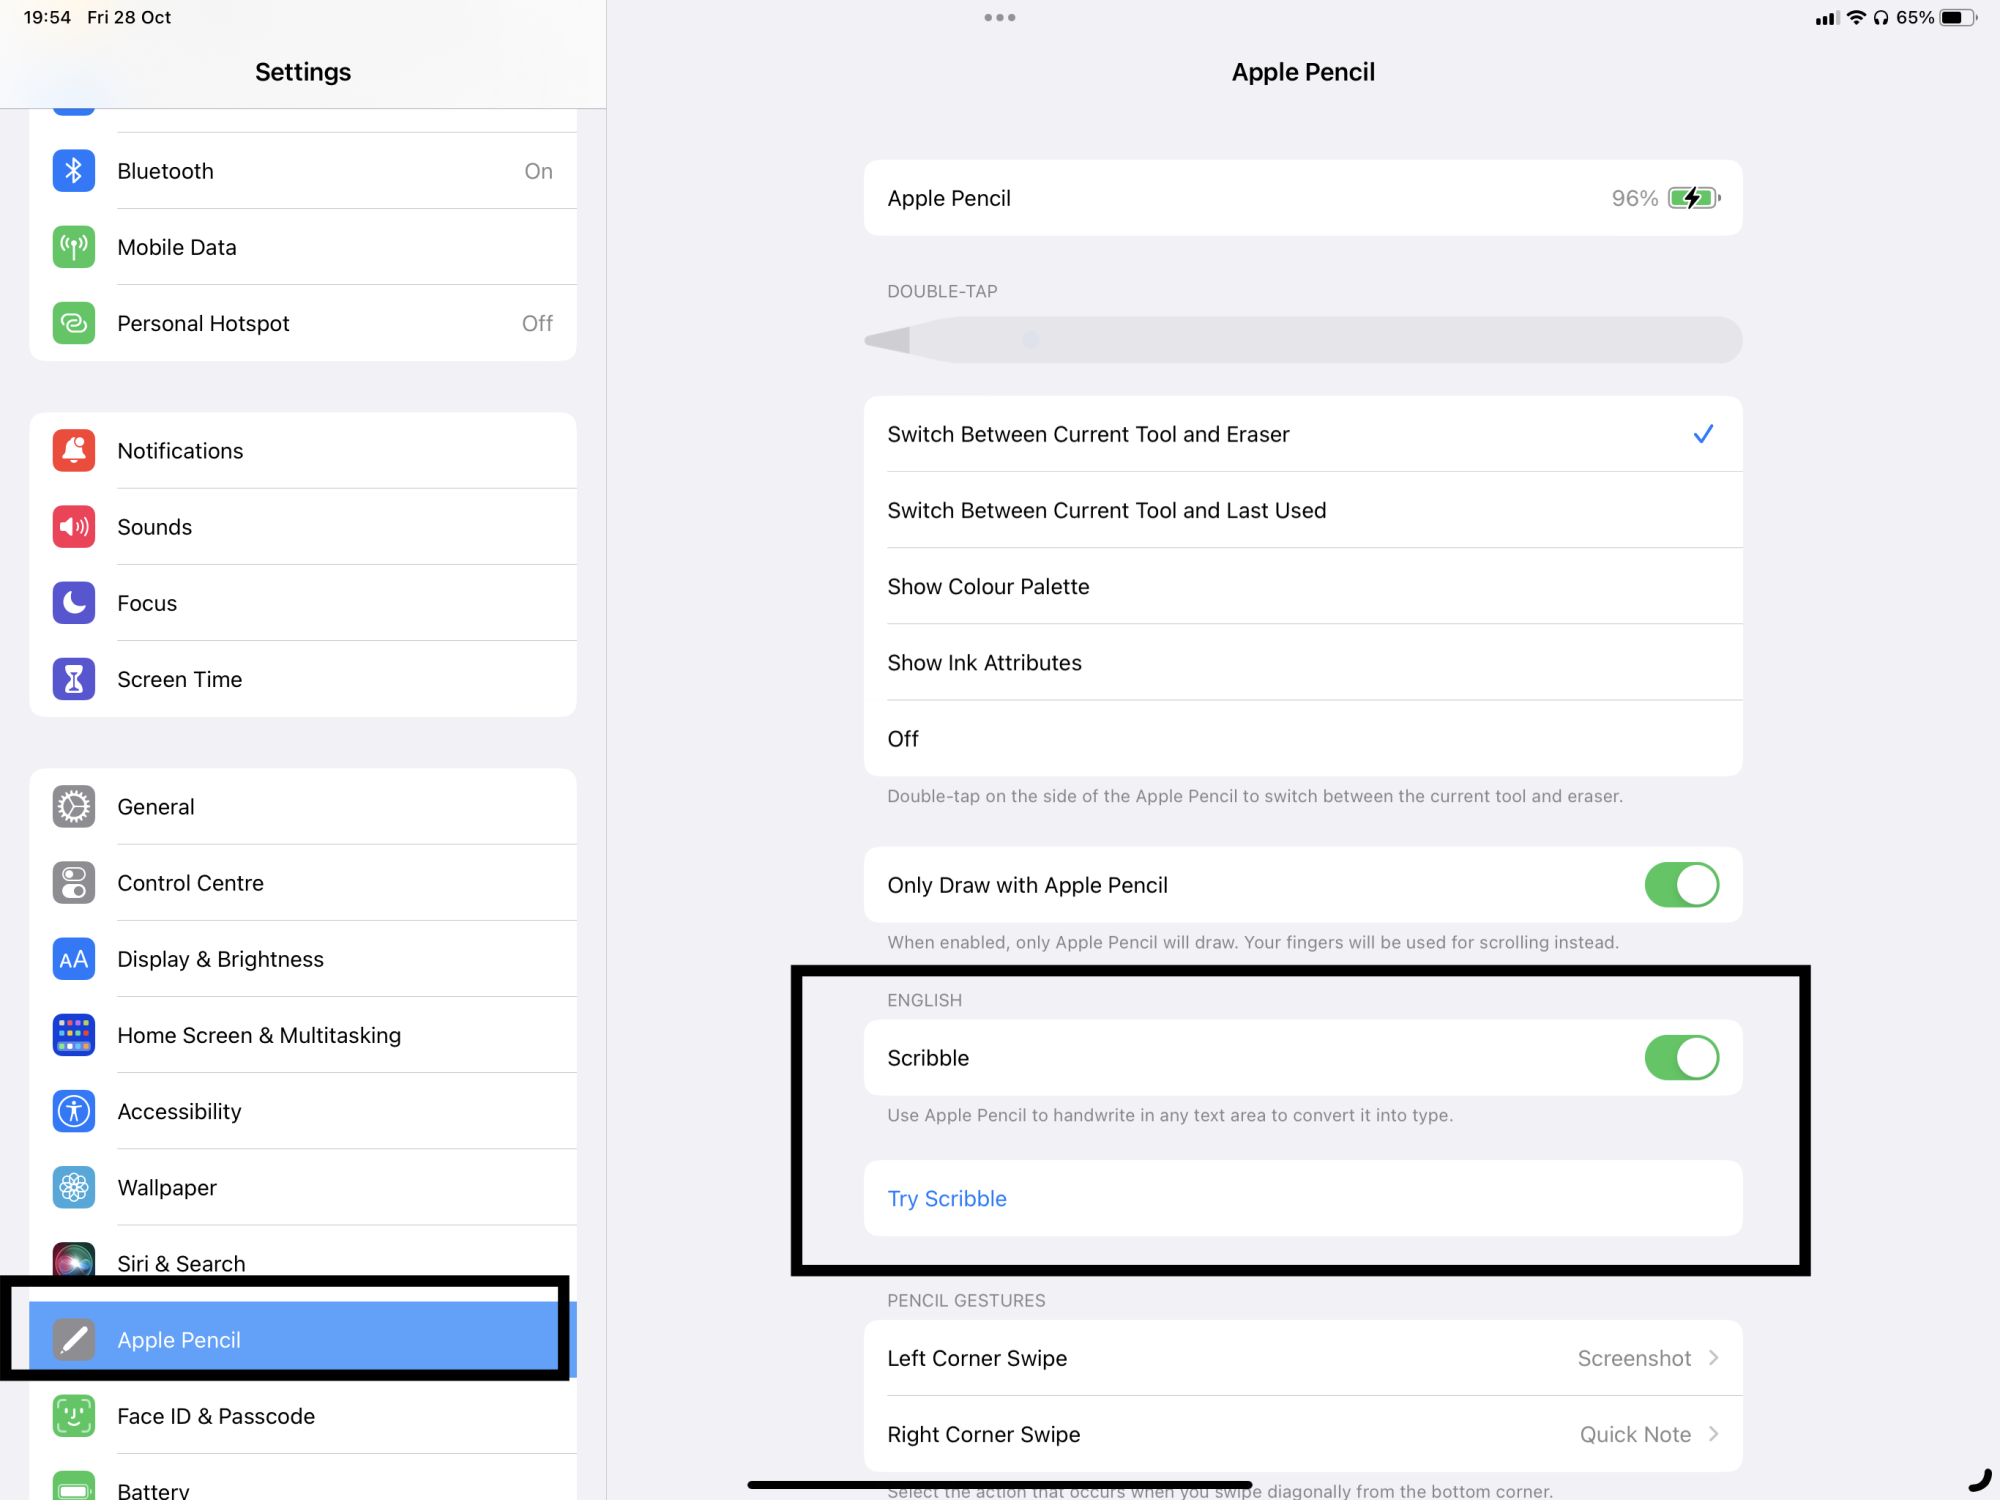Tap the red Notifications bell icon

pos(73,451)
